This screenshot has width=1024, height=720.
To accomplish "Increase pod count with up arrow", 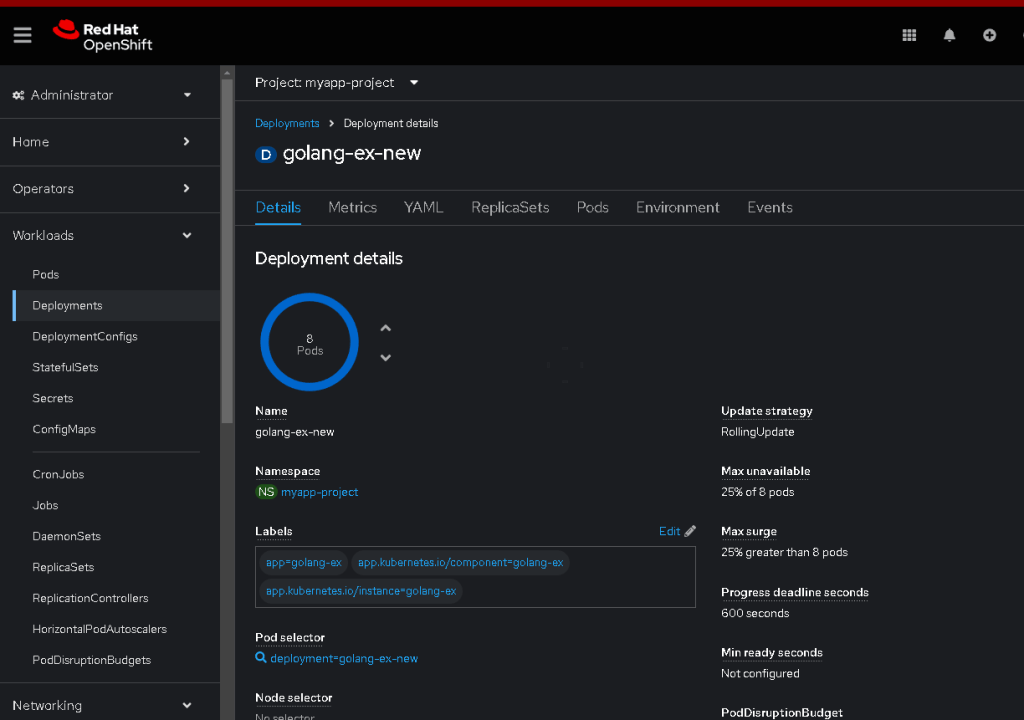I will [x=386, y=328].
